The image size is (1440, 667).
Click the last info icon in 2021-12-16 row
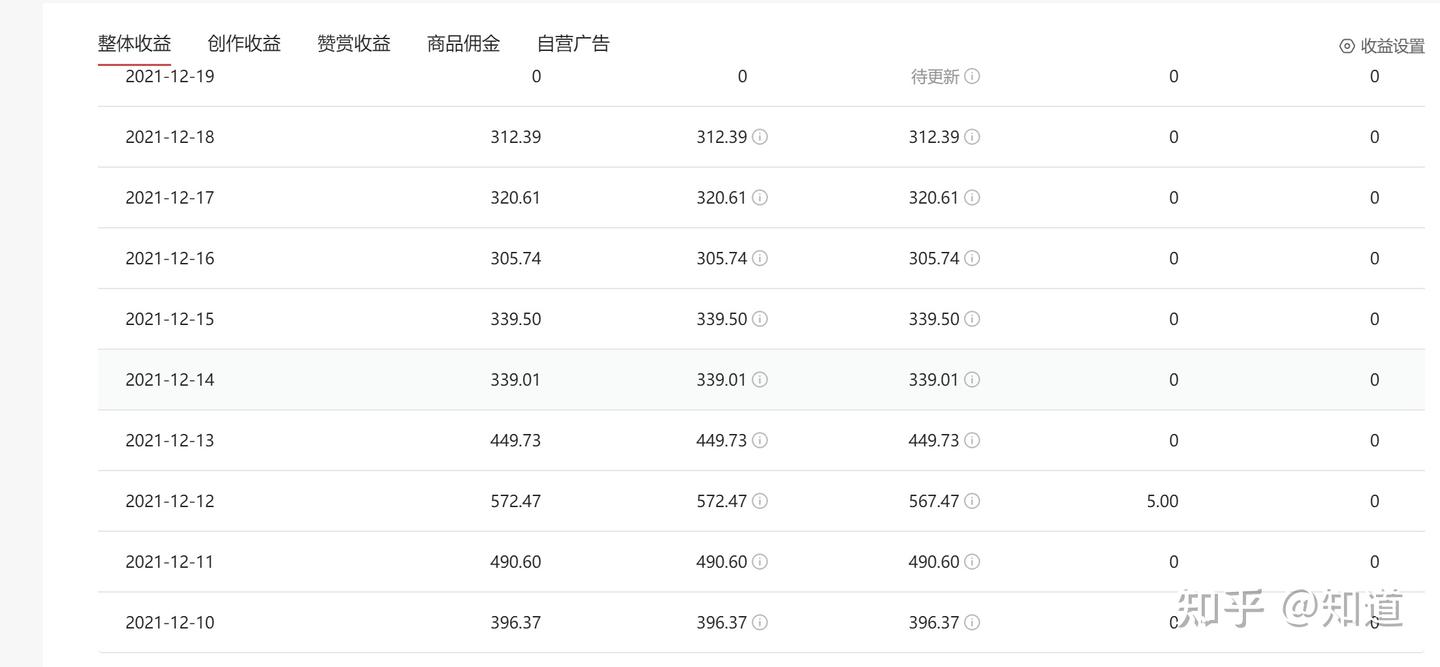pyautogui.click(x=972, y=258)
